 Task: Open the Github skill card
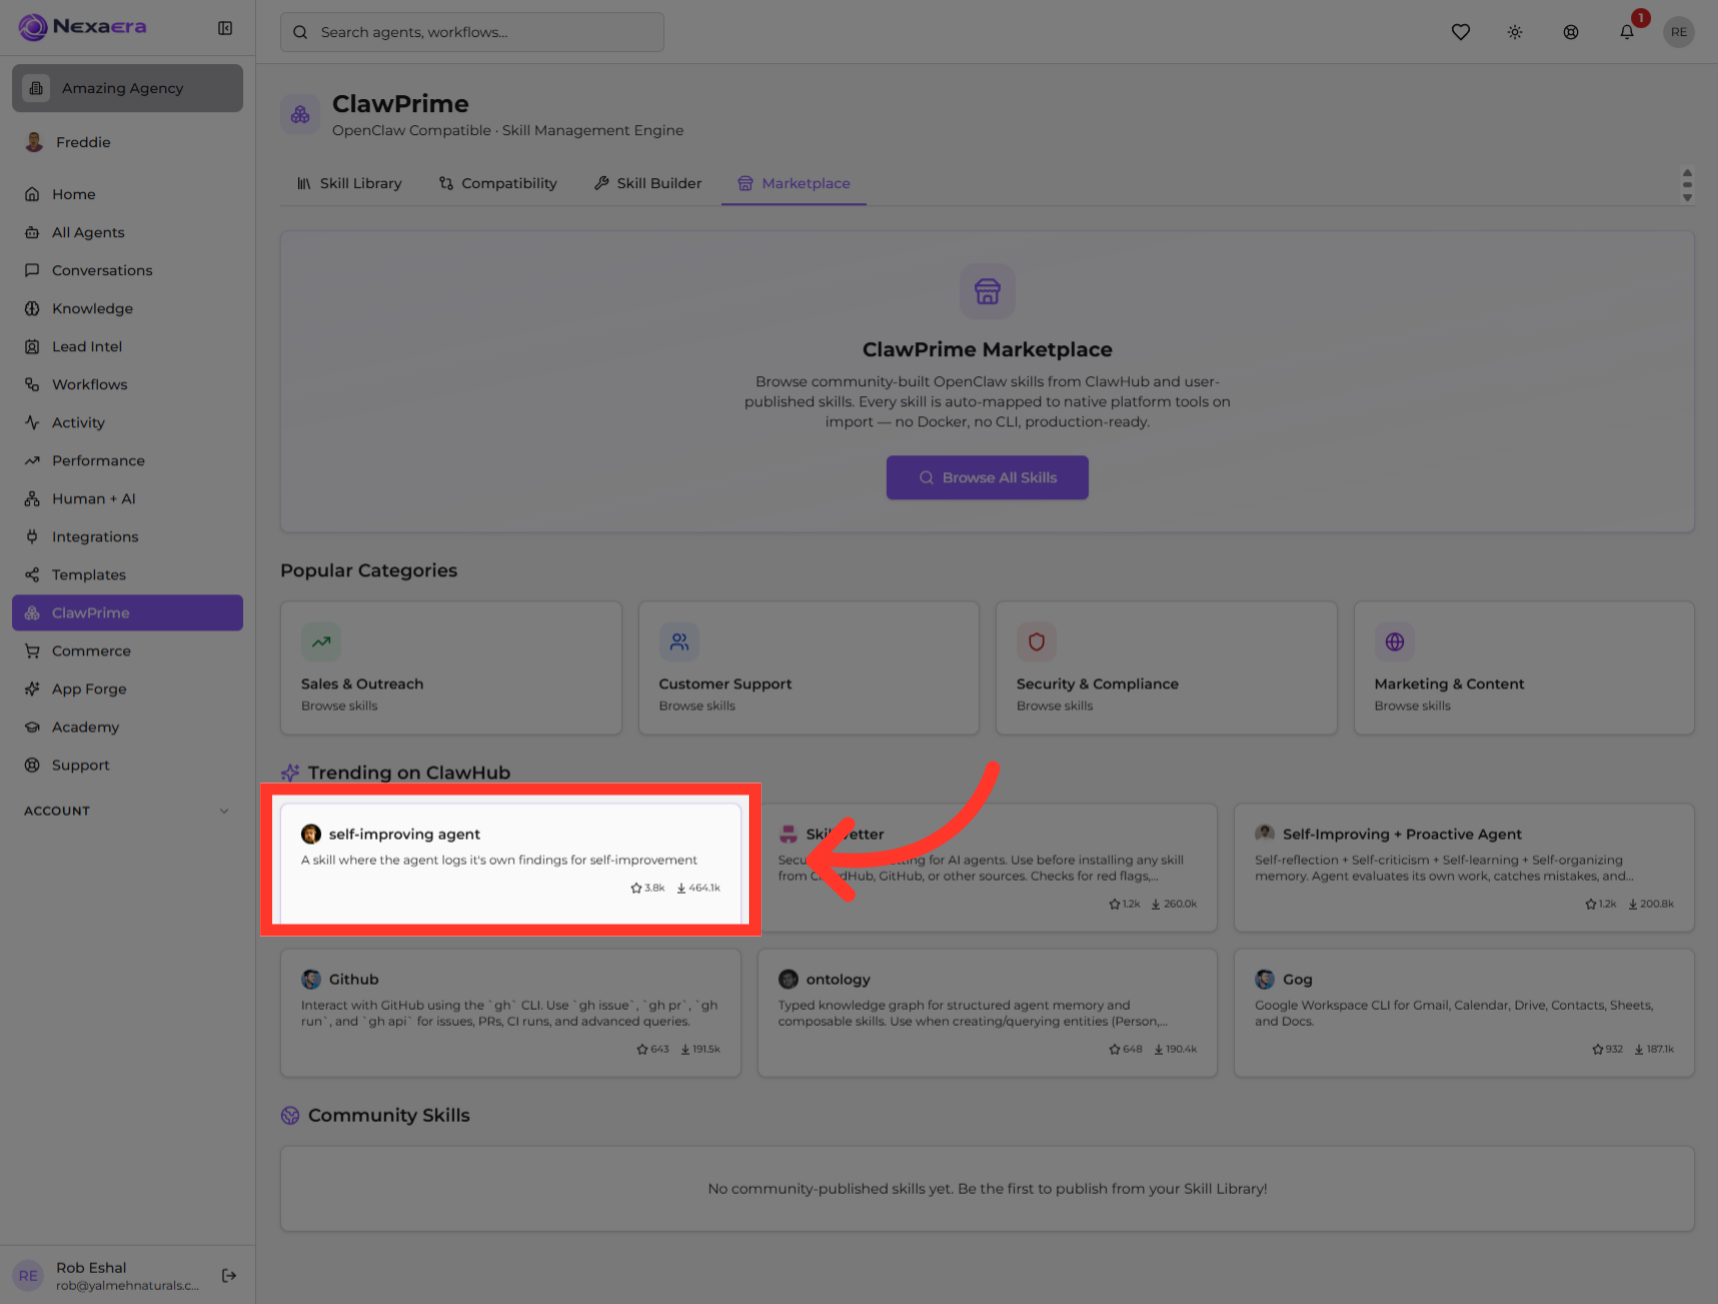[511, 1013]
